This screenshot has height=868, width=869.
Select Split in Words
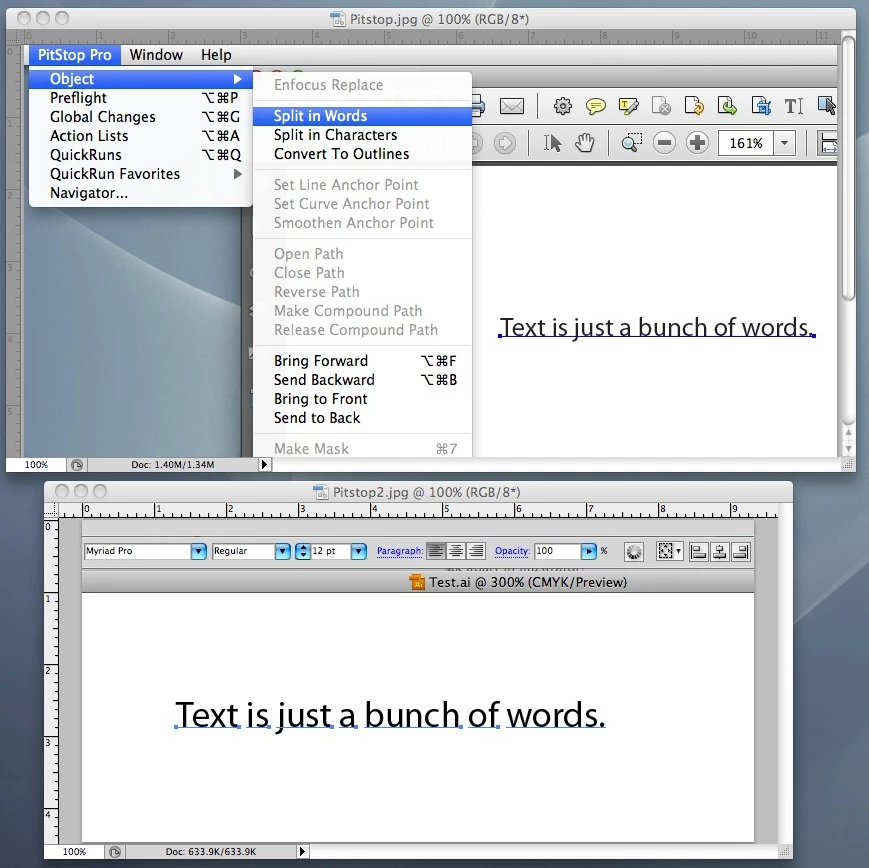click(x=362, y=116)
